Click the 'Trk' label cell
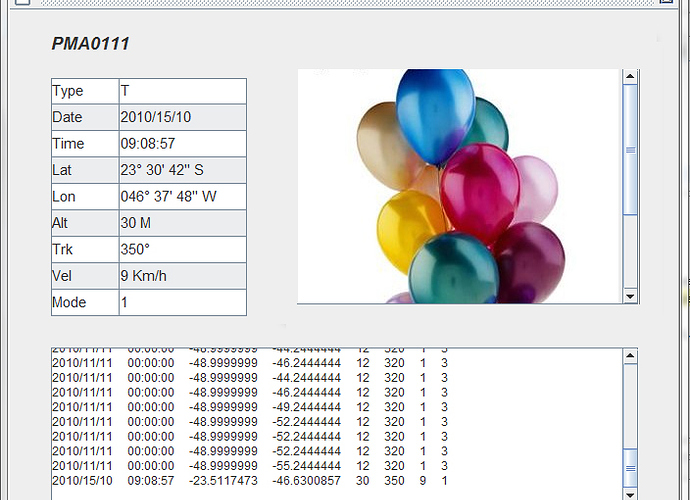Screen dimensions: 690x500 click(85, 249)
